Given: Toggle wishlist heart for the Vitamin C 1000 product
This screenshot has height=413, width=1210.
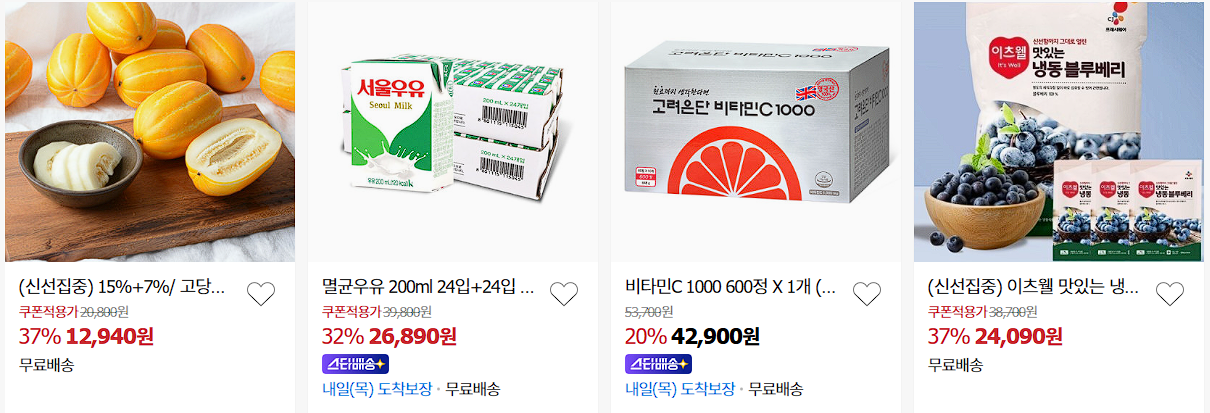Looking at the screenshot, I should (x=867, y=294).
